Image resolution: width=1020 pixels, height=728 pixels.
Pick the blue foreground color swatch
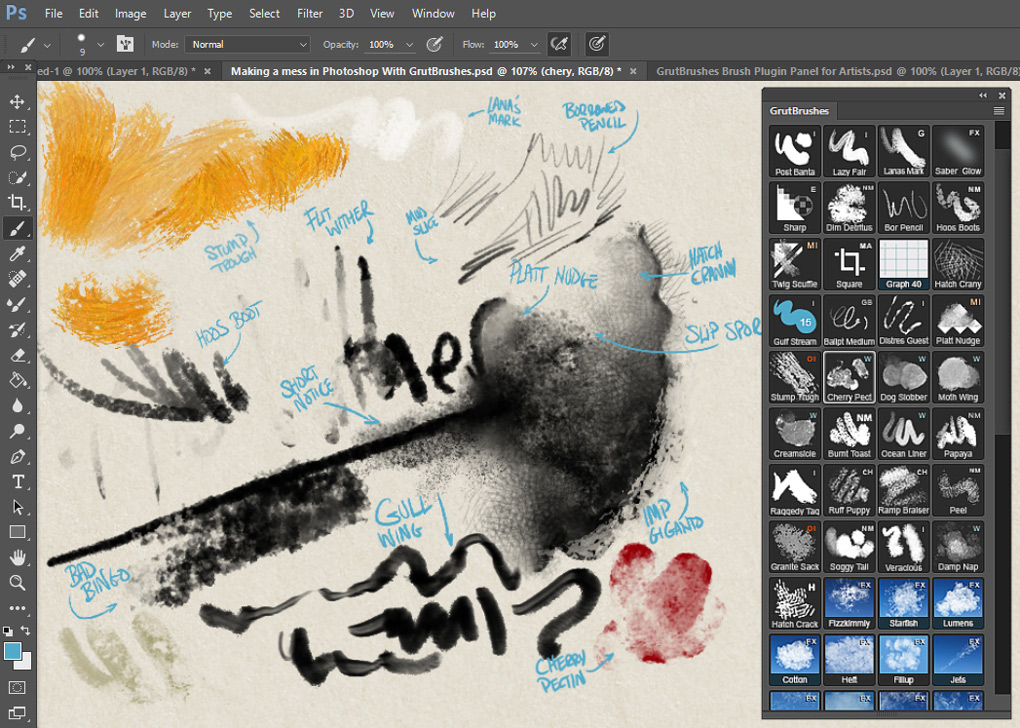point(12,651)
